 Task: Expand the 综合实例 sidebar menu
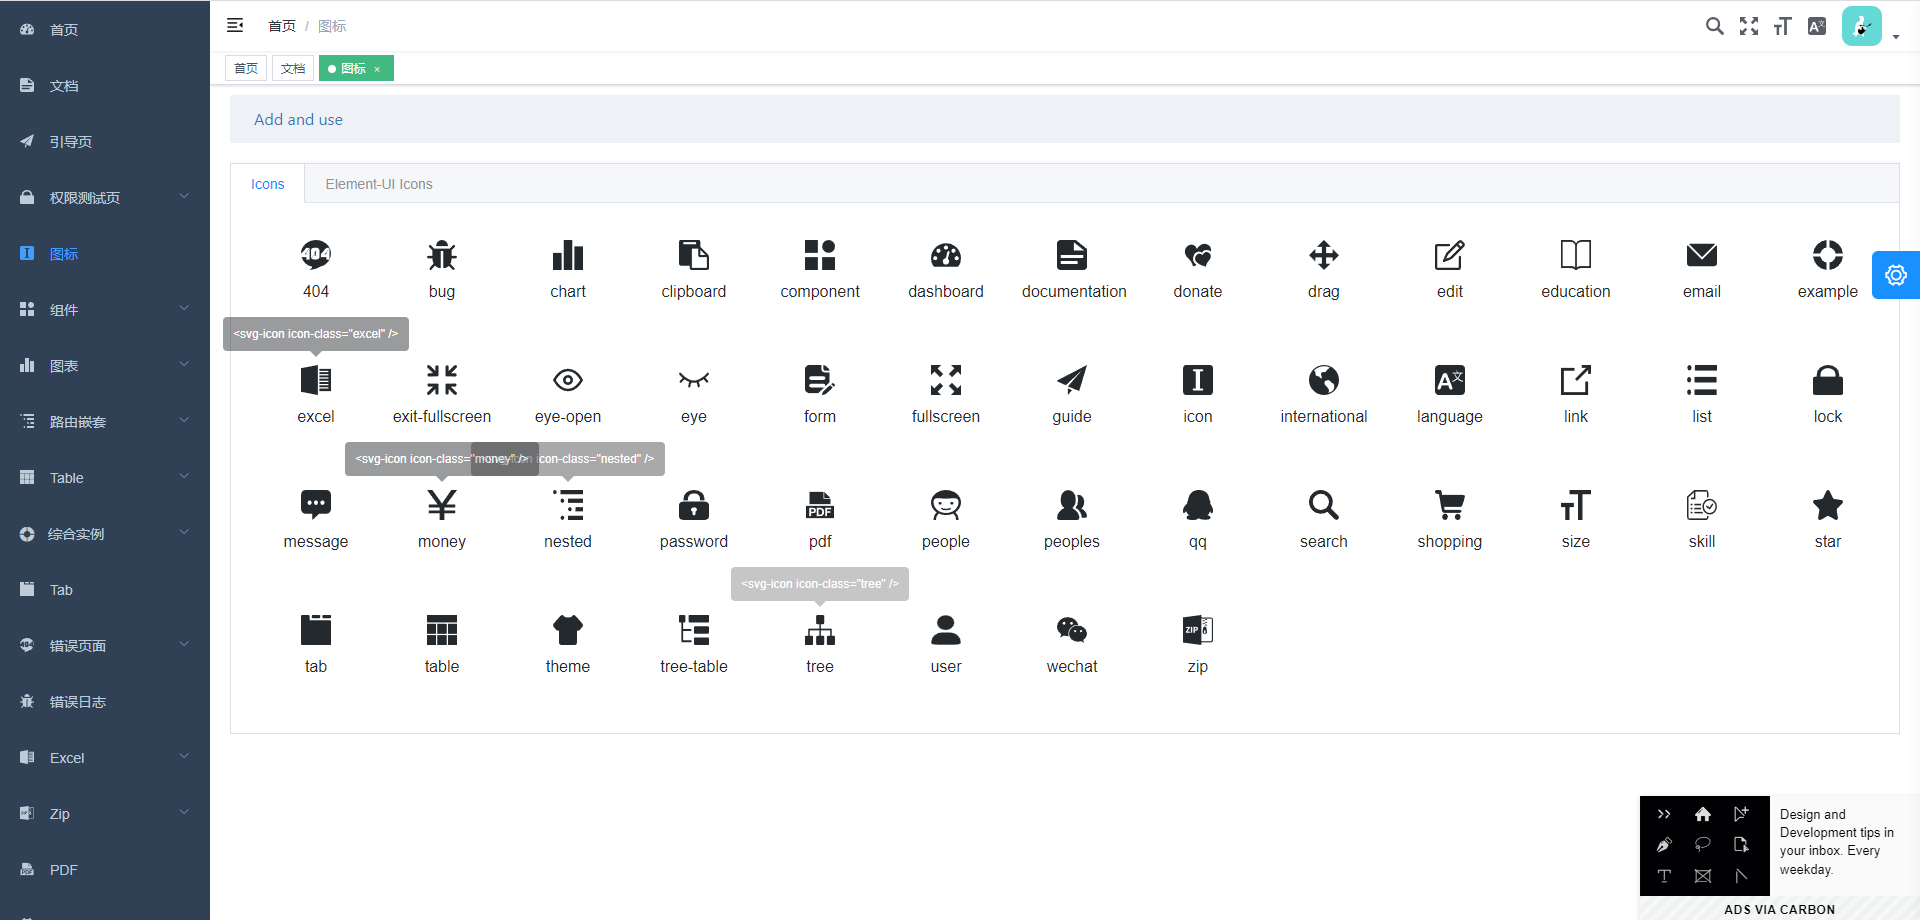pyautogui.click(x=105, y=533)
